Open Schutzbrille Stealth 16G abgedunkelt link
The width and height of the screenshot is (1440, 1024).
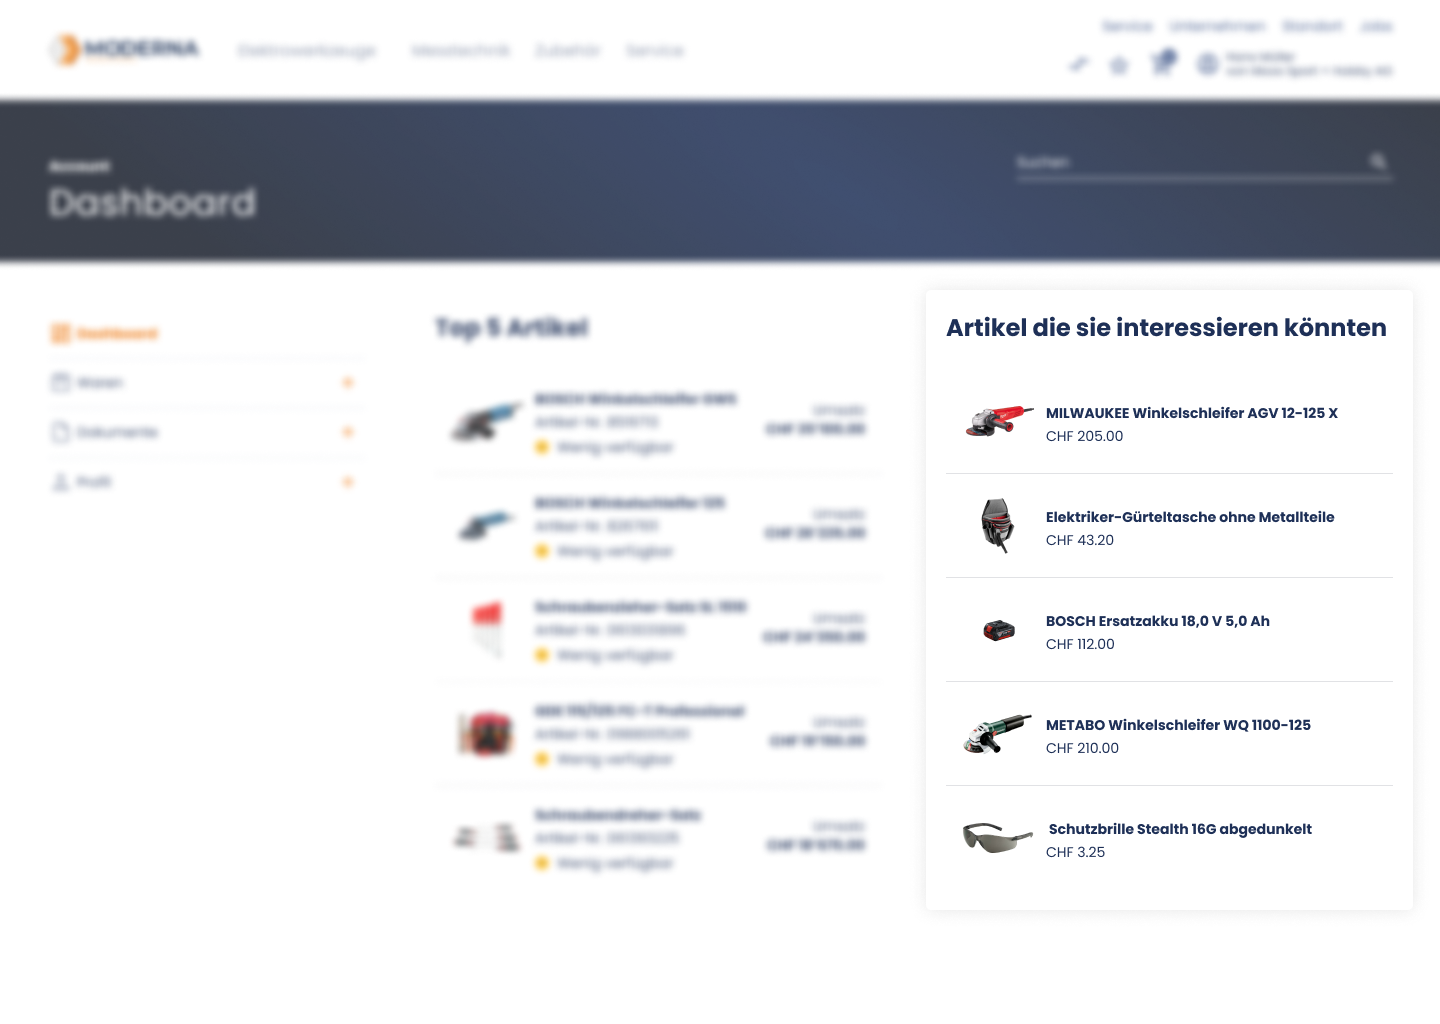[1180, 829]
